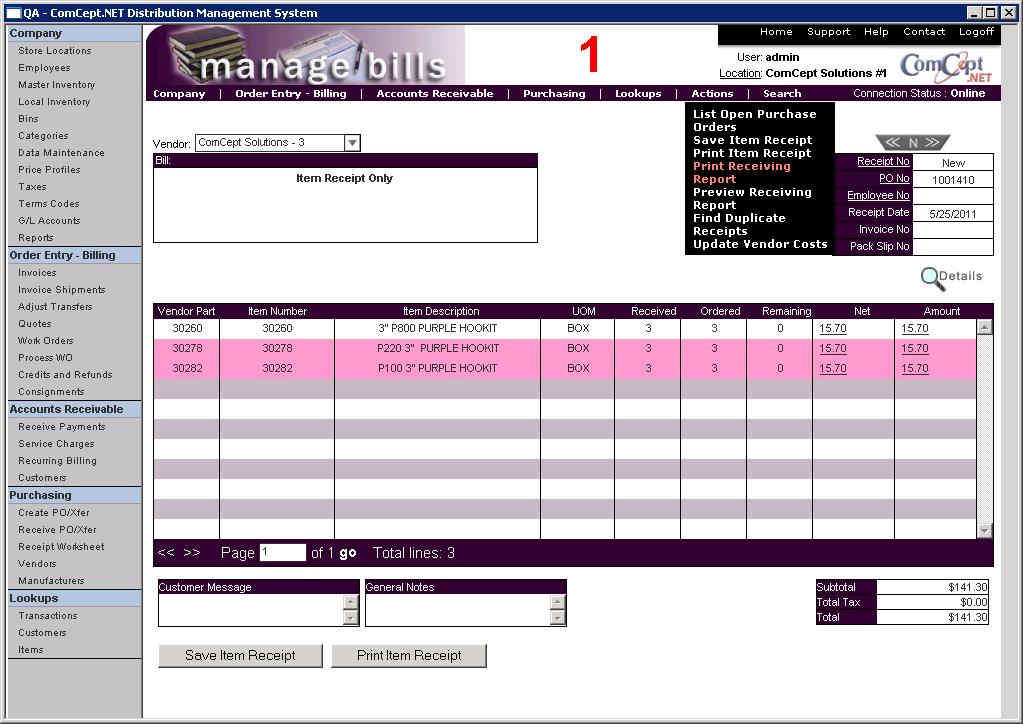This screenshot has width=1023, height=724.
Task: Choose Update Vendor Costs menu entry
Action: (760, 244)
